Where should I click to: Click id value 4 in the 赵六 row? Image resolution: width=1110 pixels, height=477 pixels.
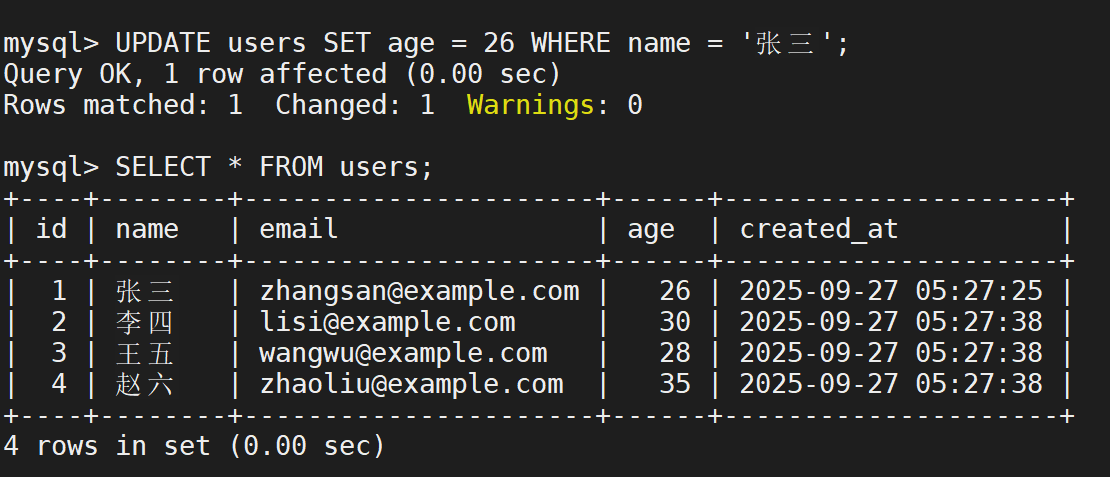tap(59, 385)
